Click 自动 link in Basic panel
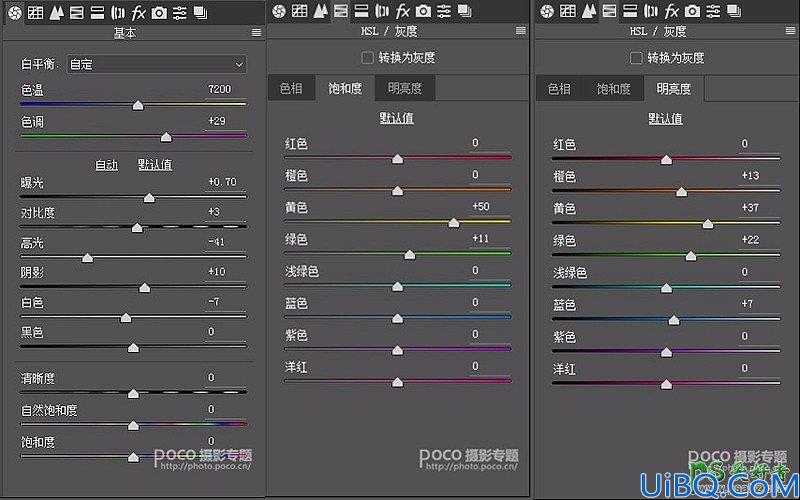This screenshot has height=500, width=800. 107,165
